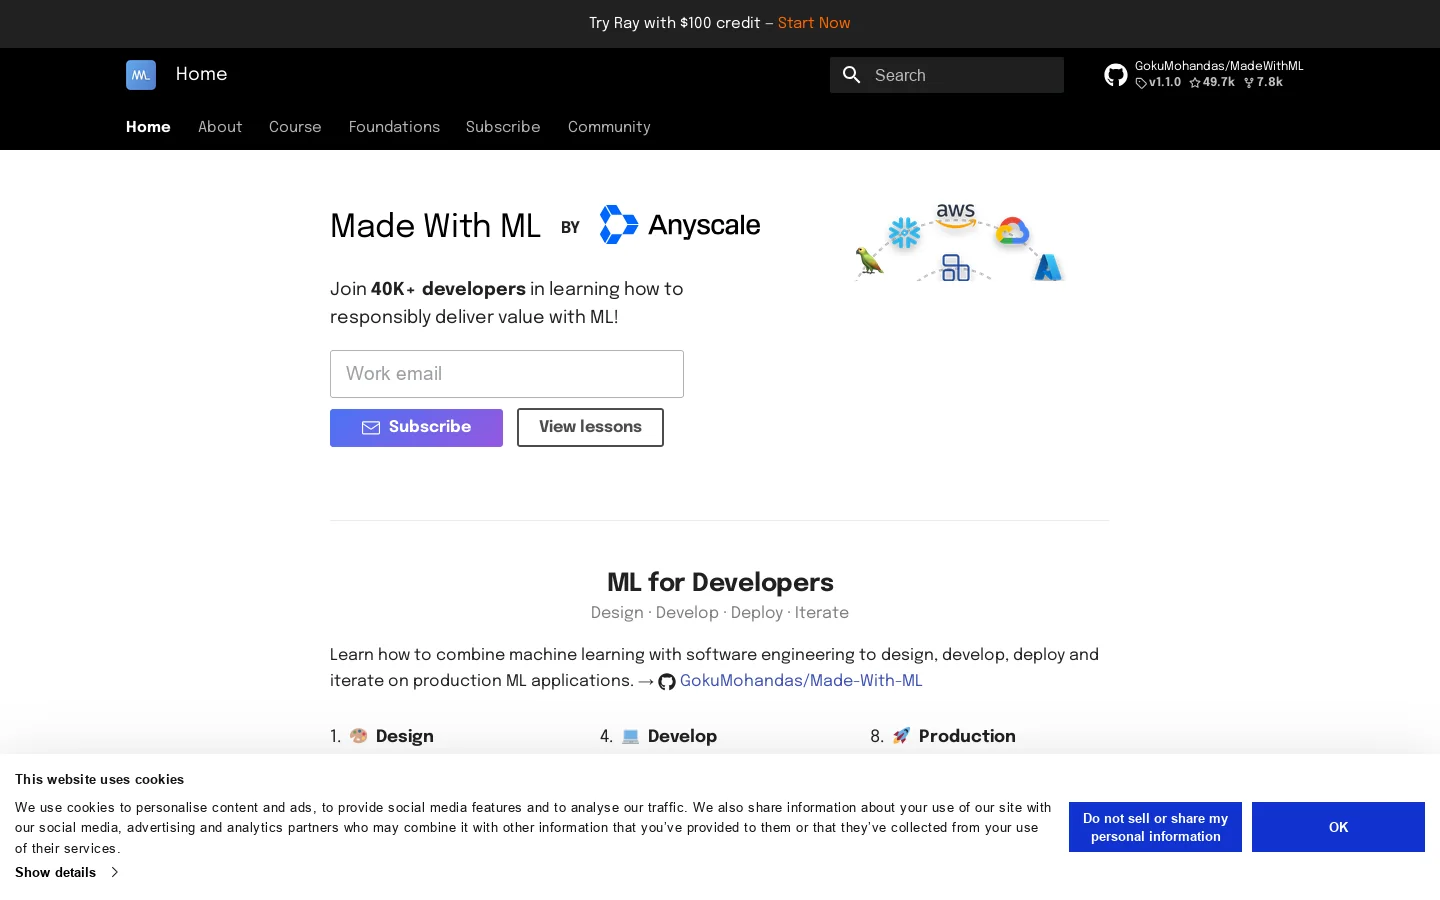Click the Anyscale logo

680,225
